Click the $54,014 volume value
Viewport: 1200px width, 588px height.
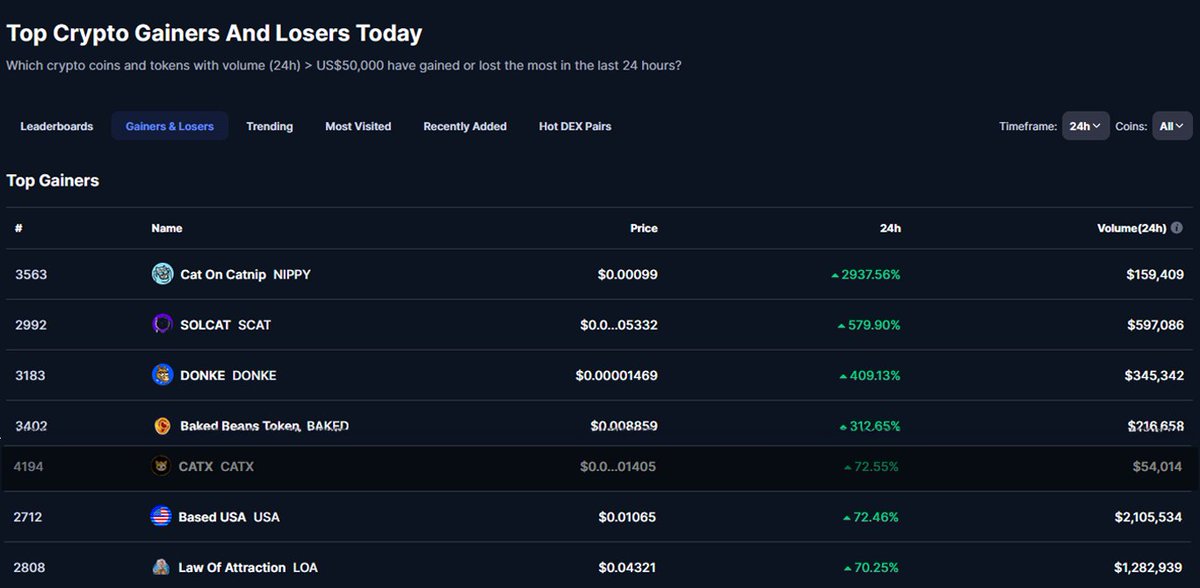point(1157,466)
